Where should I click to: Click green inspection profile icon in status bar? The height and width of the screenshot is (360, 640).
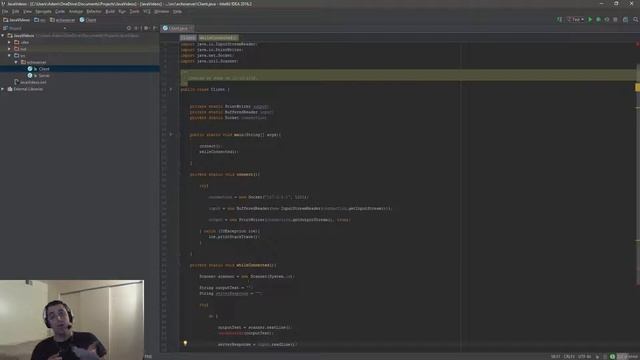tap(612, 357)
